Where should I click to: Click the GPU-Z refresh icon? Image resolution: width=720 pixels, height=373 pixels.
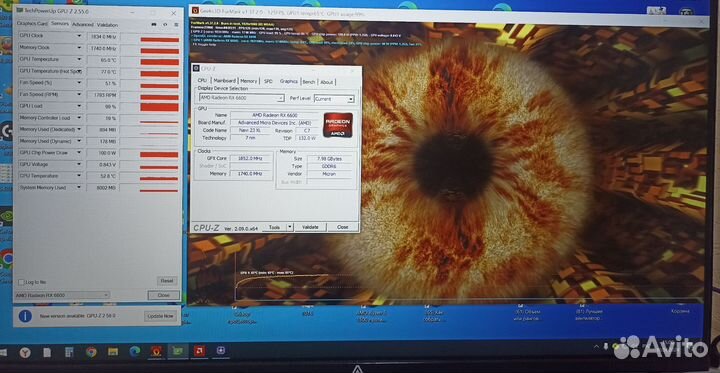click(165, 24)
